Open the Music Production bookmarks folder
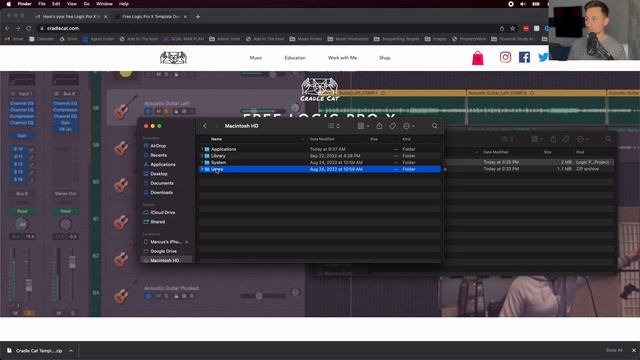The width and height of the screenshot is (640, 360). (348, 39)
